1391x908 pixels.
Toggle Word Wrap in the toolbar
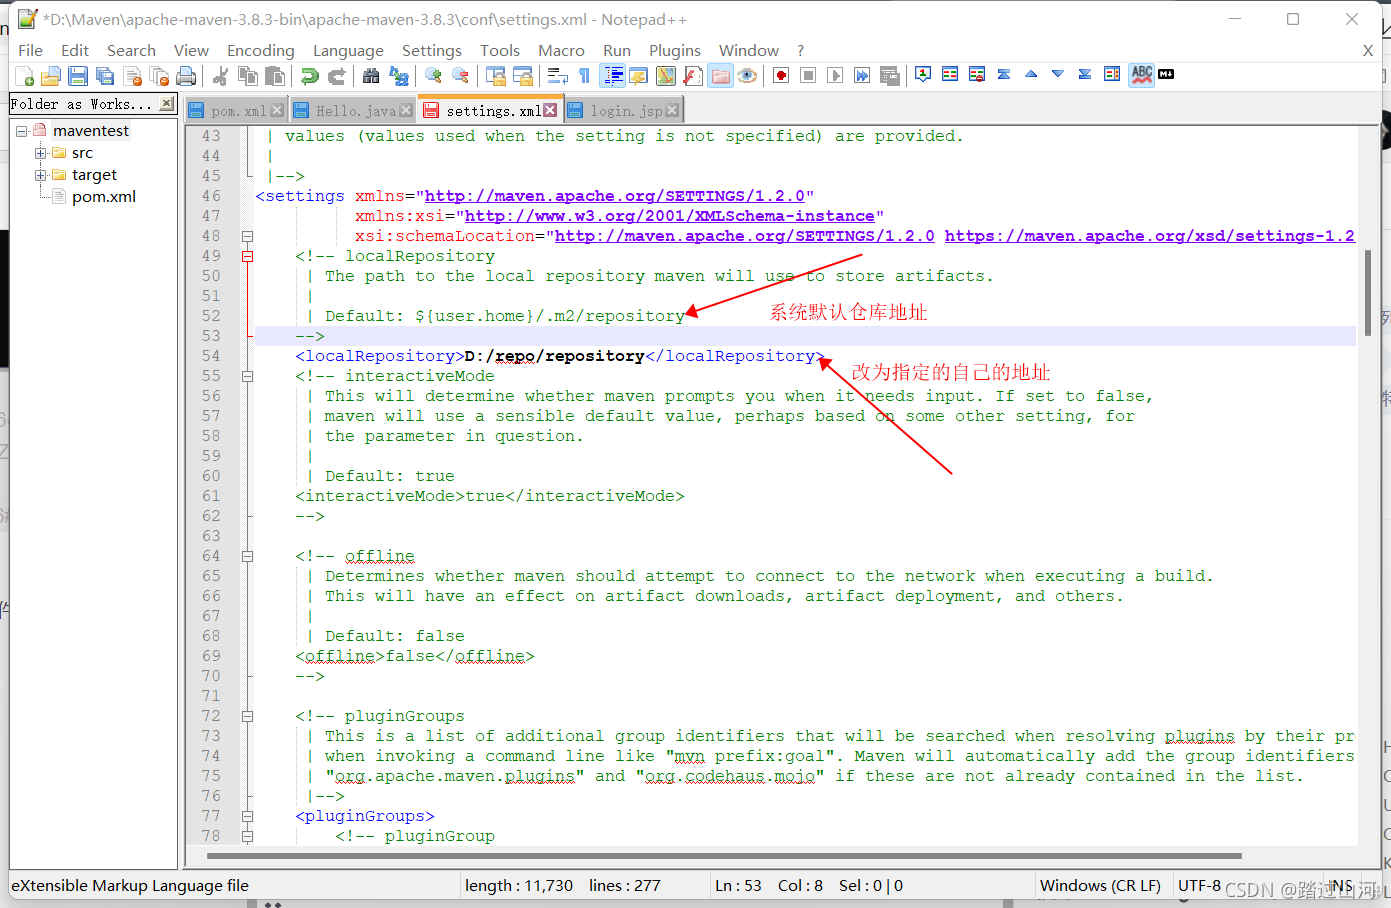(557, 76)
